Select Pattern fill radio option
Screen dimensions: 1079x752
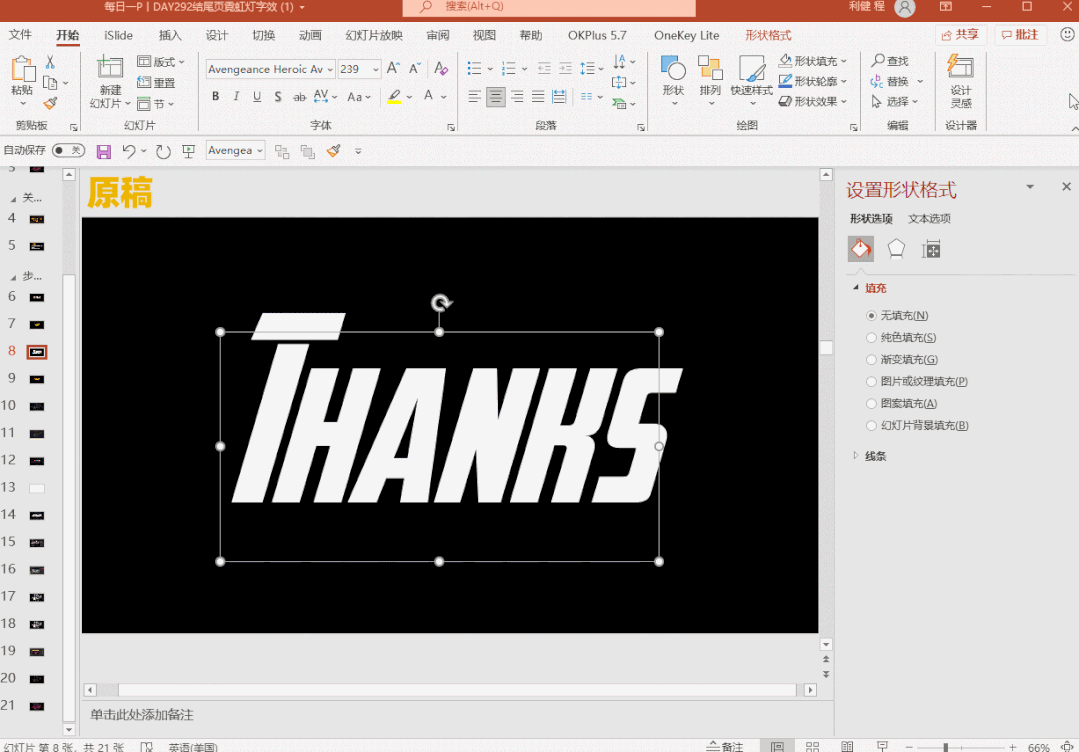(871, 404)
